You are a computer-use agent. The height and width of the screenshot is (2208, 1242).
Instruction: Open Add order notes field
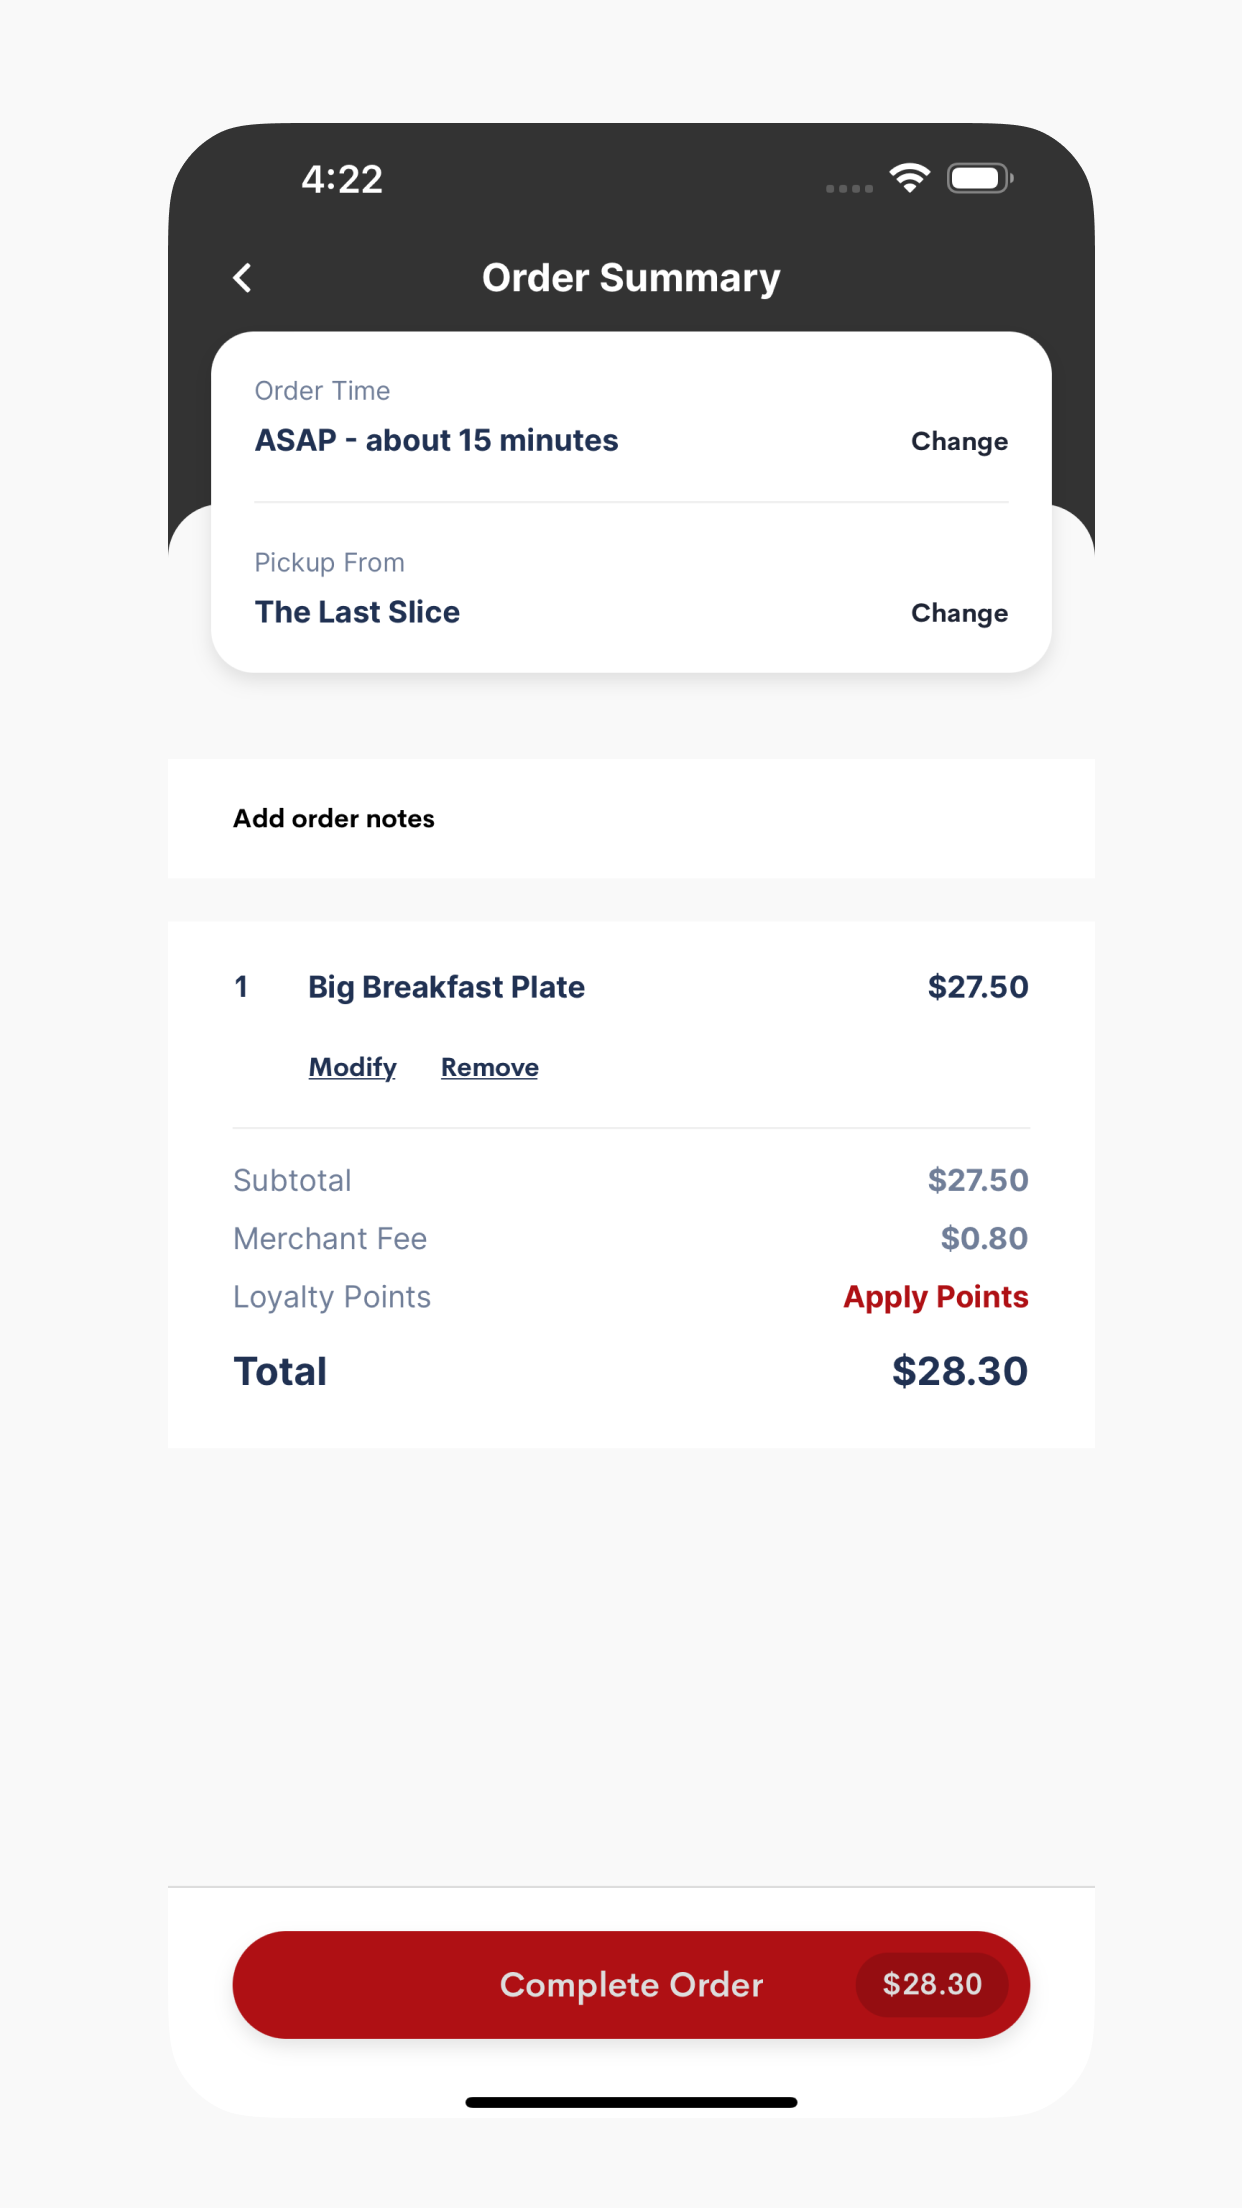point(631,818)
